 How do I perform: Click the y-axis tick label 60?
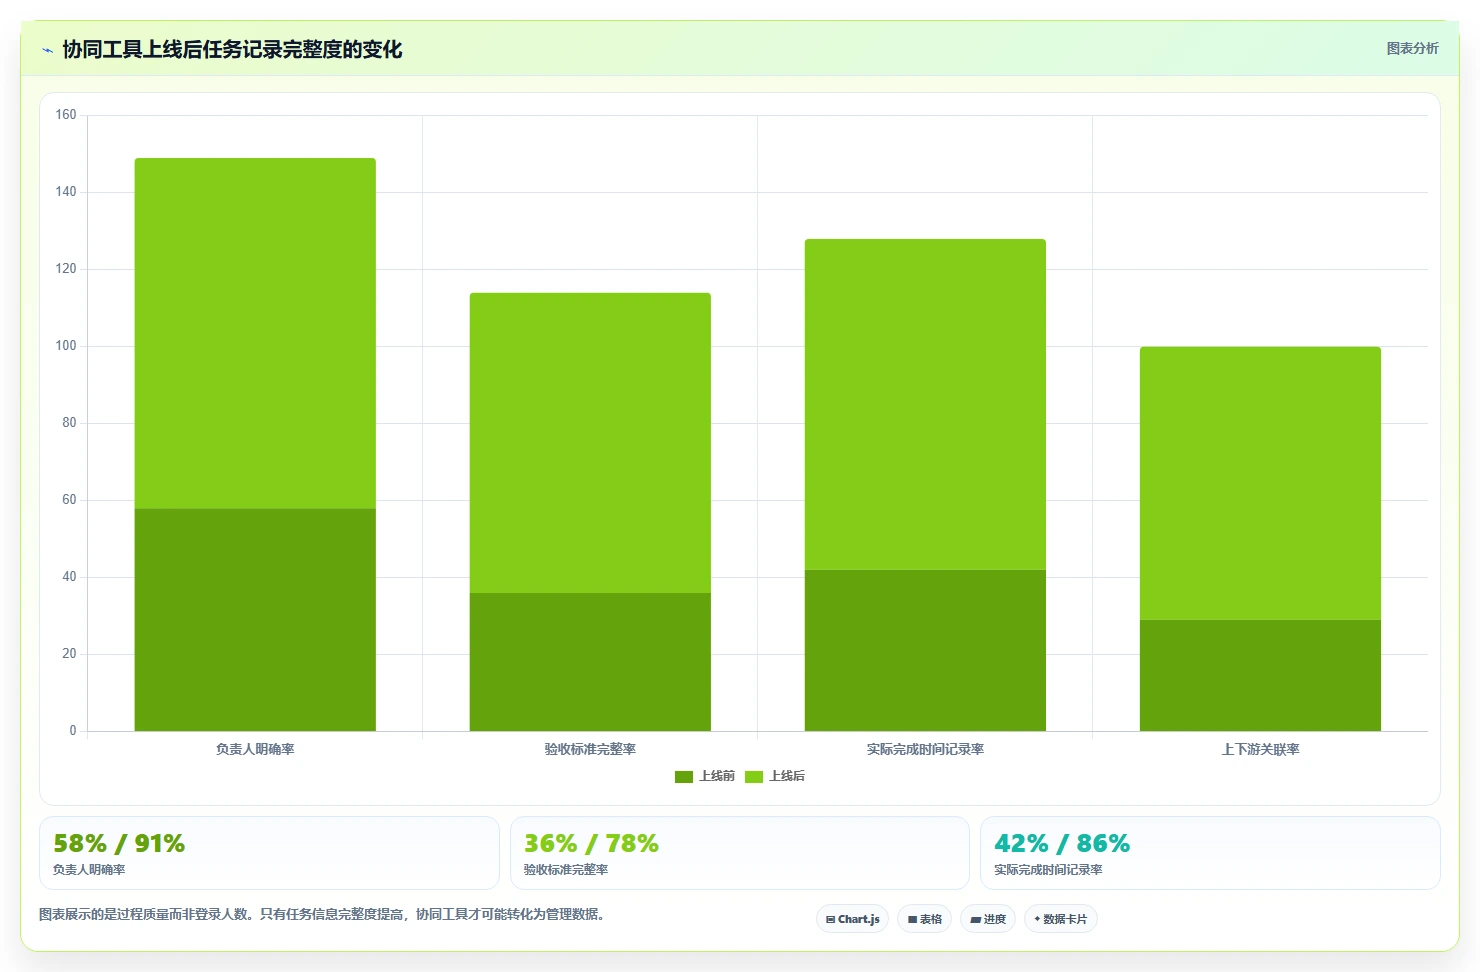click(x=69, y=500)
